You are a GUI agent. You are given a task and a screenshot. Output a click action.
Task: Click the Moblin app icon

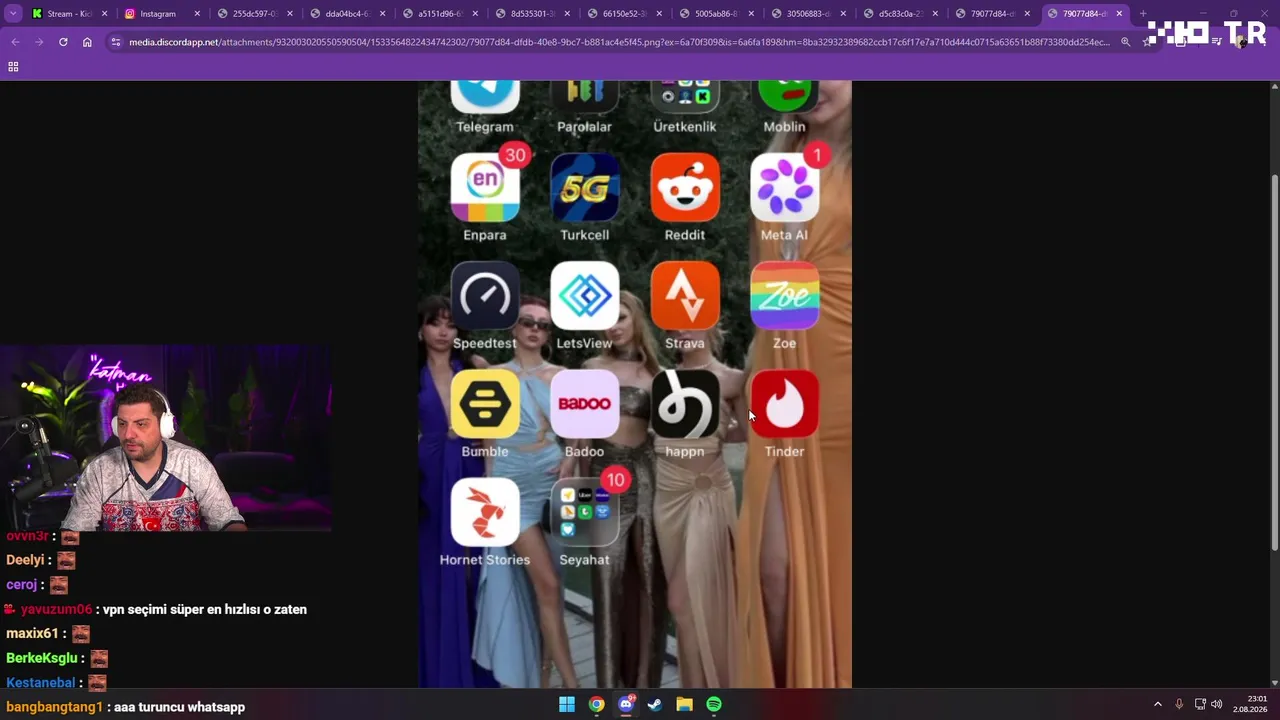[x=785, y=97]
